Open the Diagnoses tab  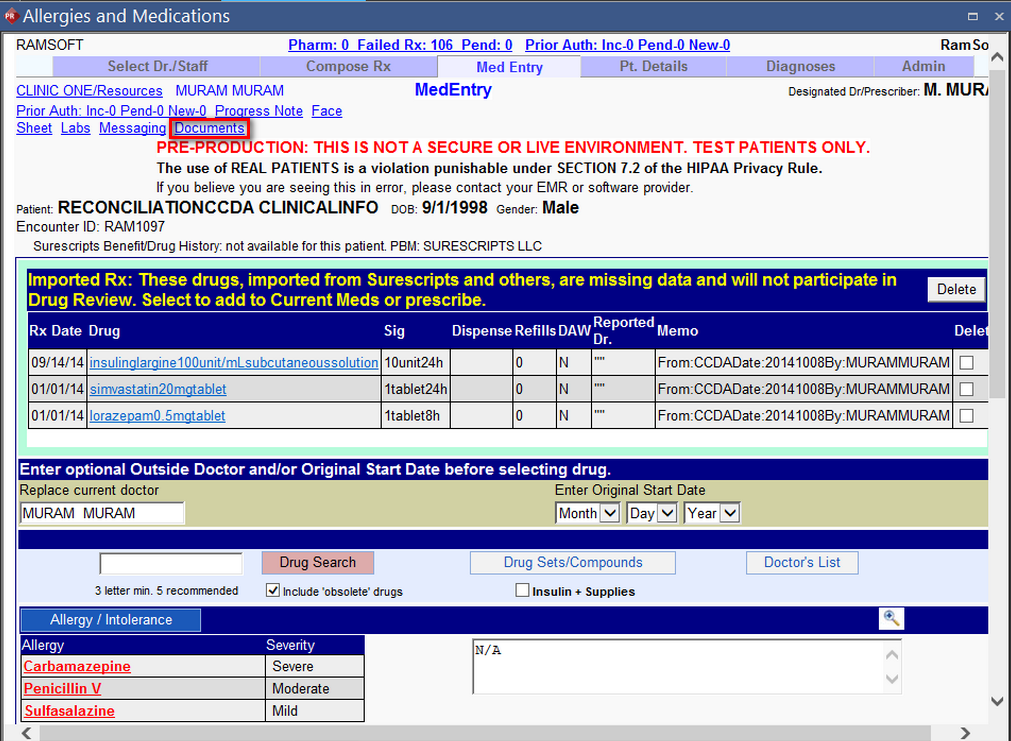tap(800, 66)
